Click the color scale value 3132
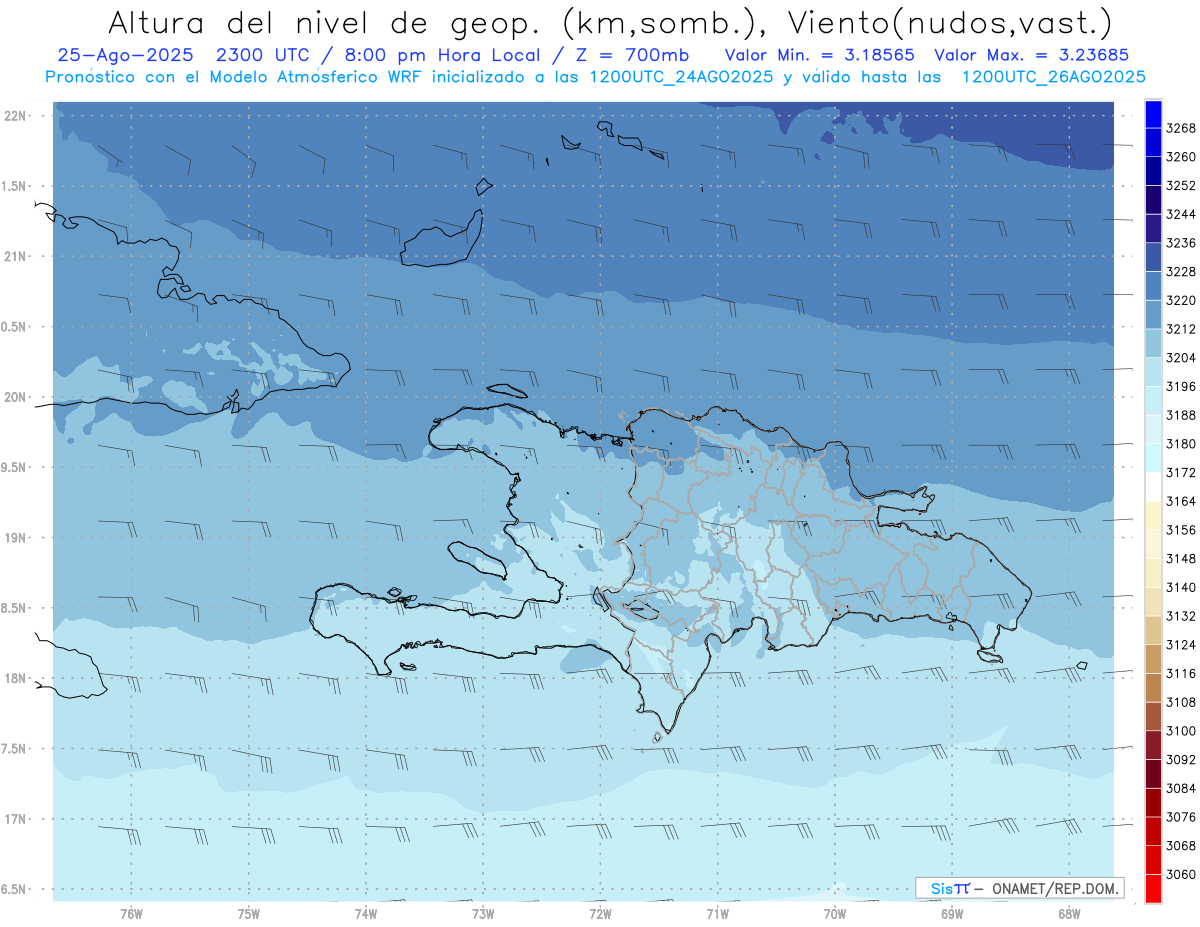Viewport: 1200px width, 927px height. [1181, 616]
